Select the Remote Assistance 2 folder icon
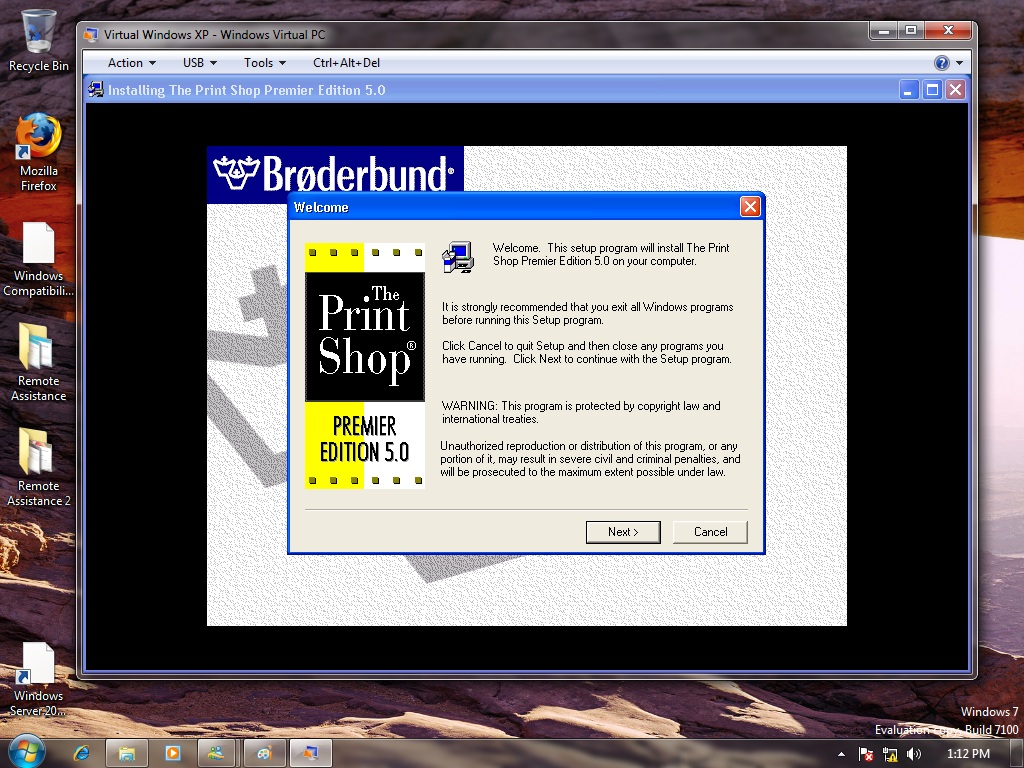 (x=38, y=467)
